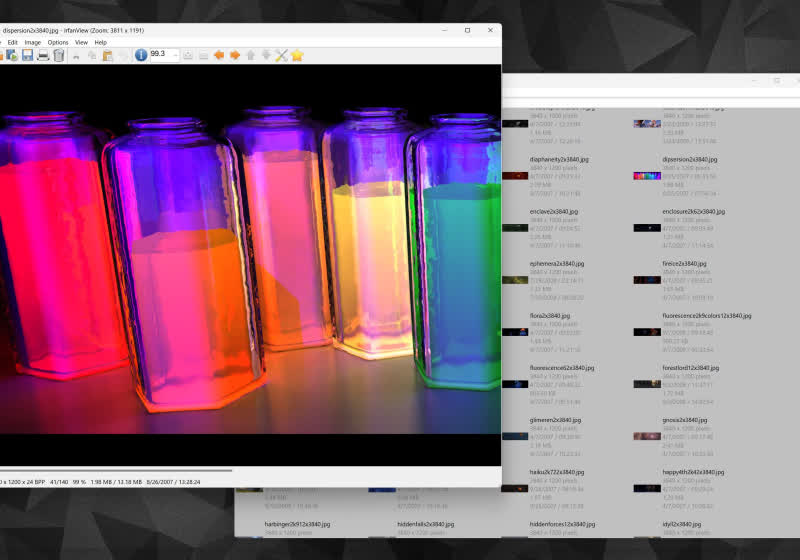Open IrfanView settings tools icon
The height and width of the screenshot is (560, 800).
click(x=282, y=55)
